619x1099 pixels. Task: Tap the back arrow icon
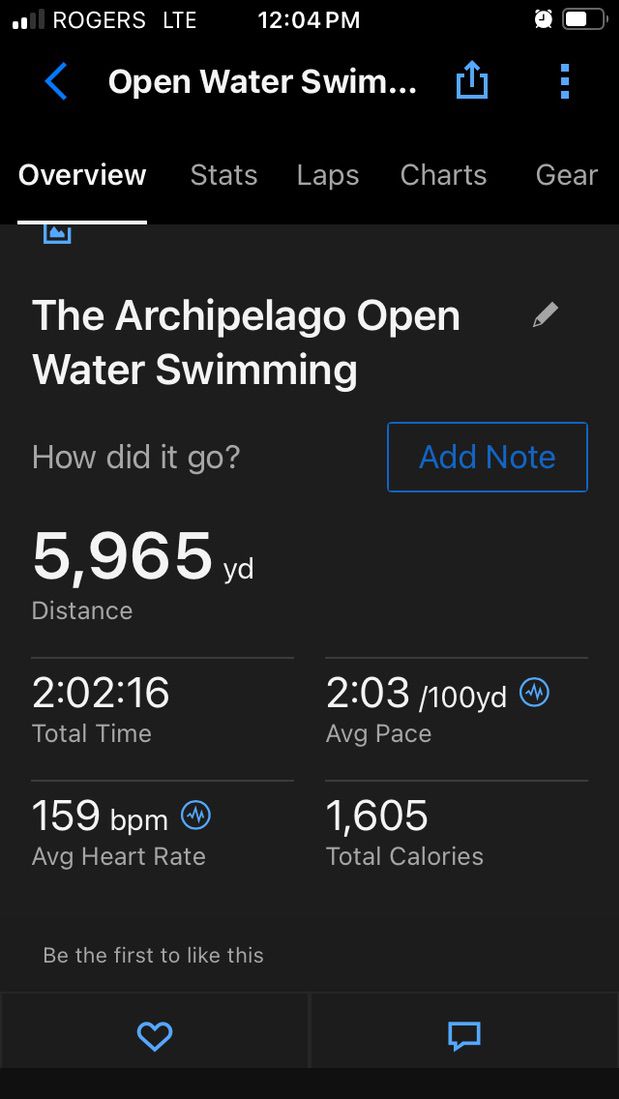pos(57,81)
